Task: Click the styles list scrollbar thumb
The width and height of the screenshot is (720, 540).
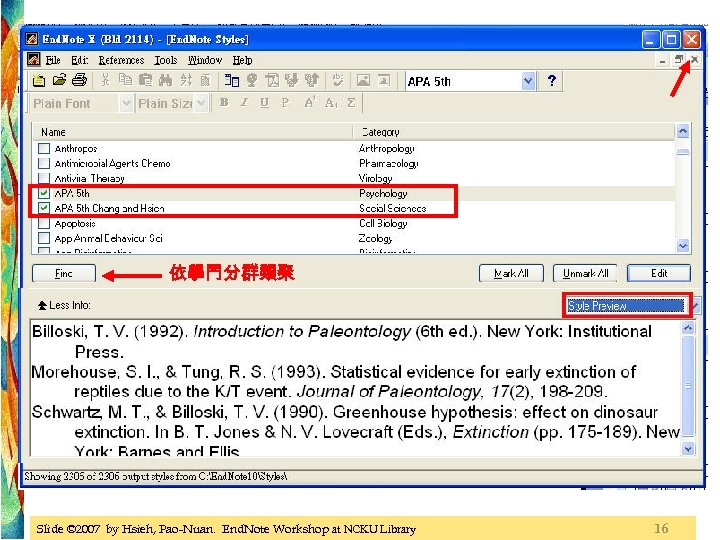Action: click(683, 152)
